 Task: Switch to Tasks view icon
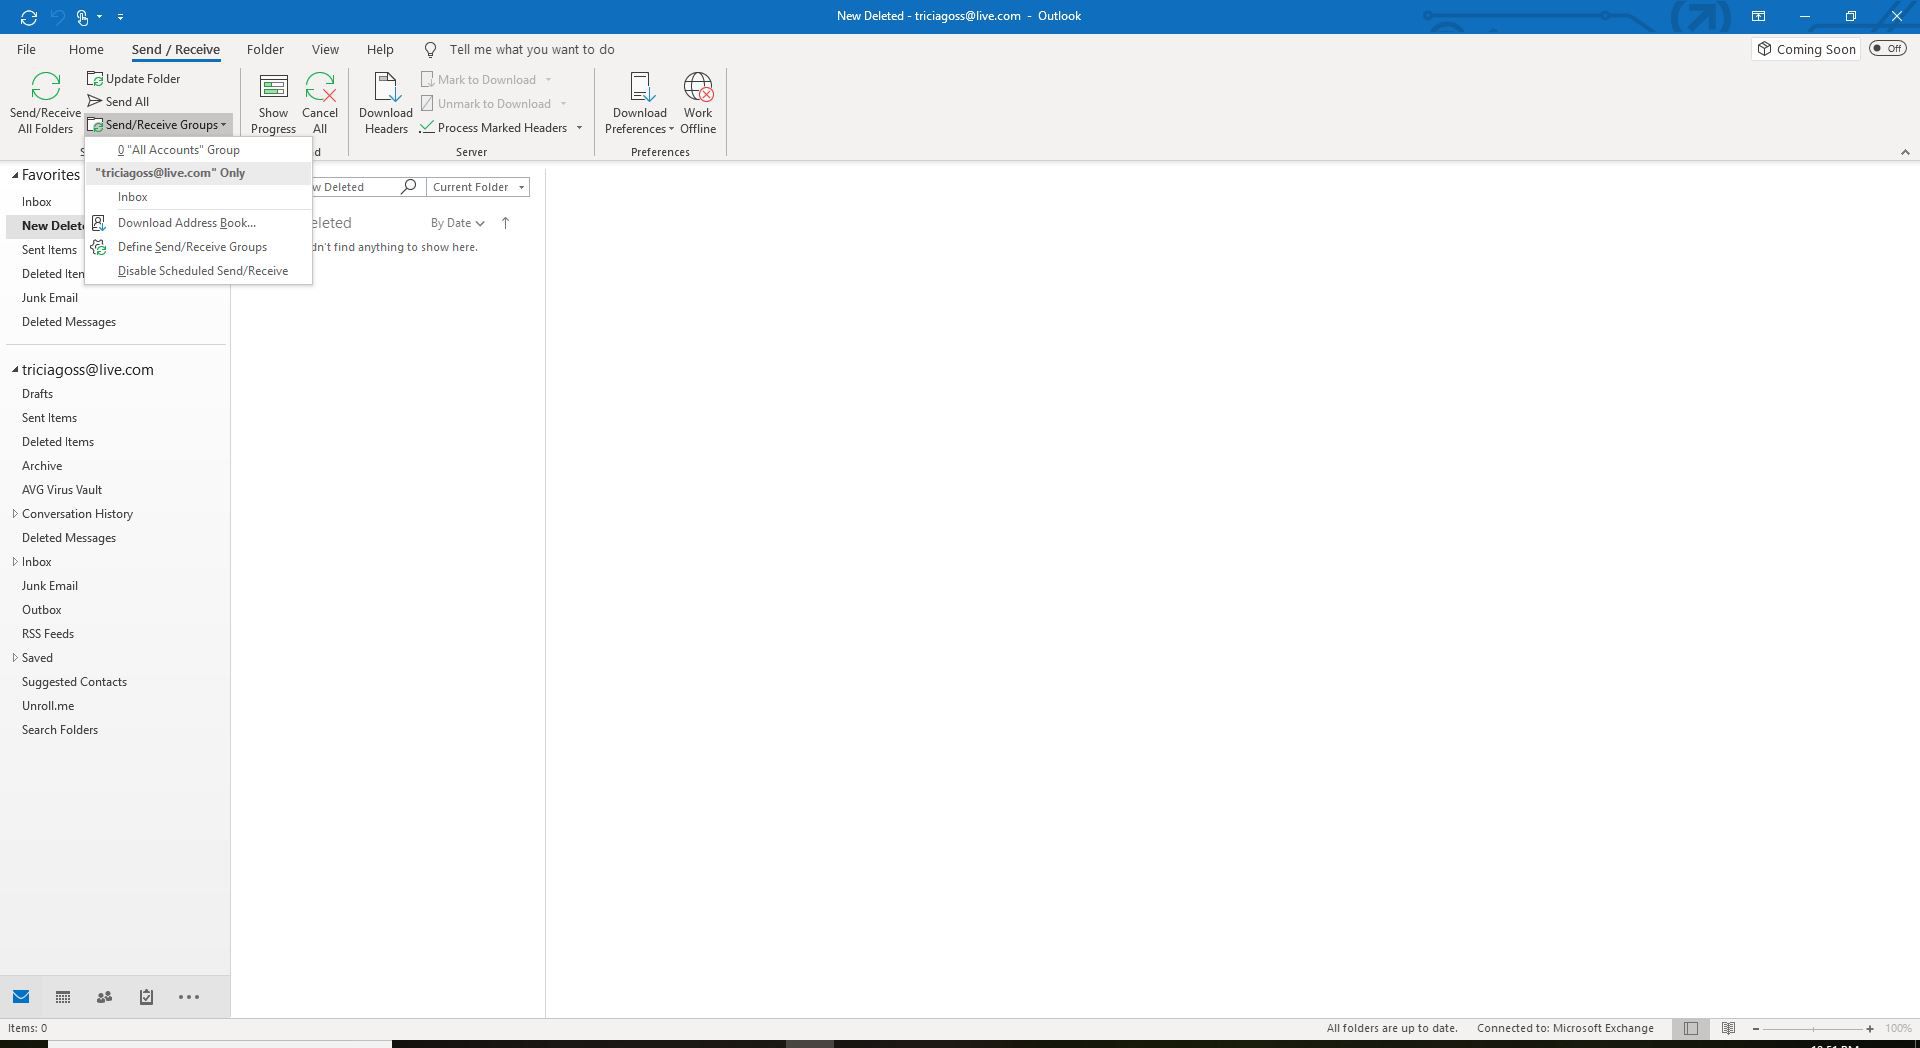pyautogui.click(x=146, y=997)
